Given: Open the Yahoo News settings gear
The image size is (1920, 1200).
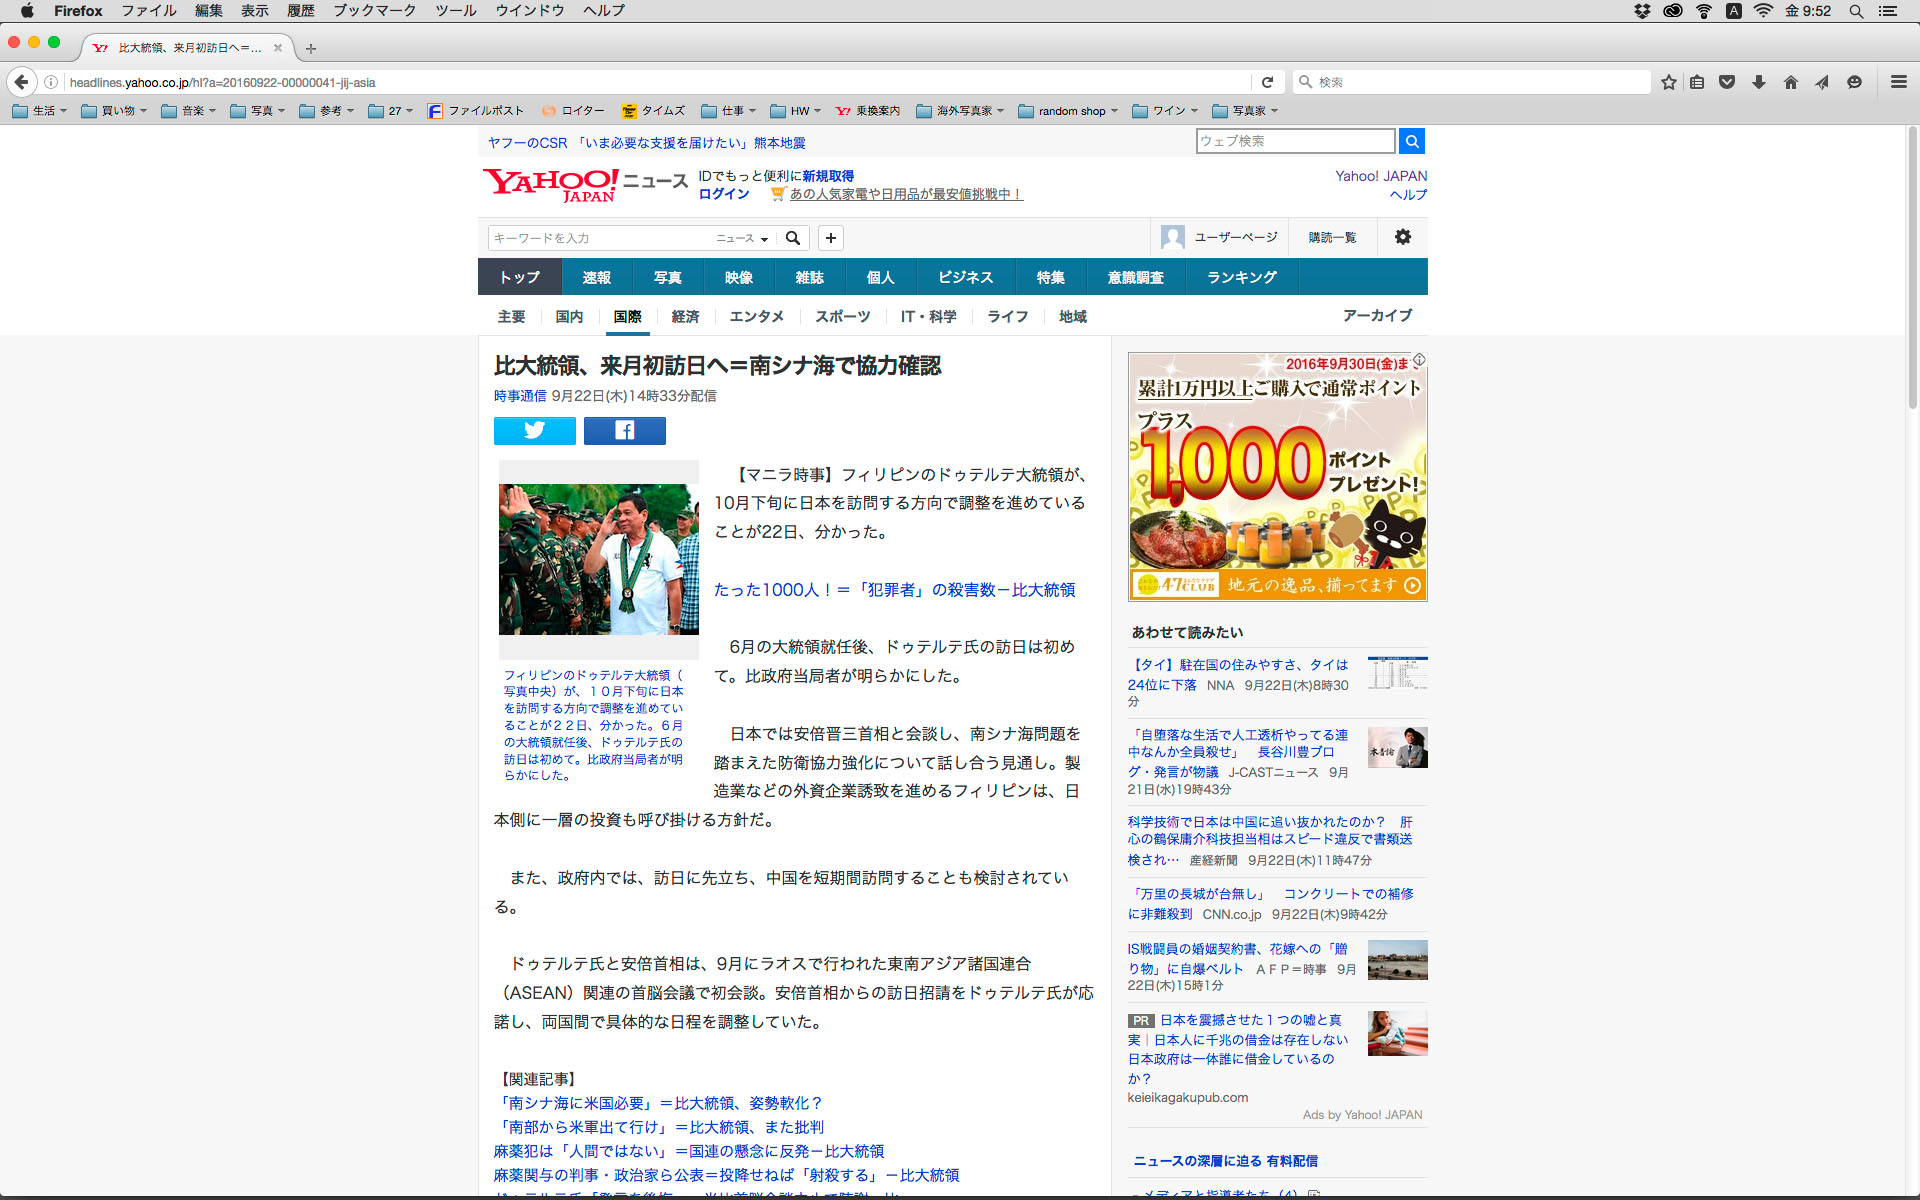Looking at the screenshot, I should 1403,237.
